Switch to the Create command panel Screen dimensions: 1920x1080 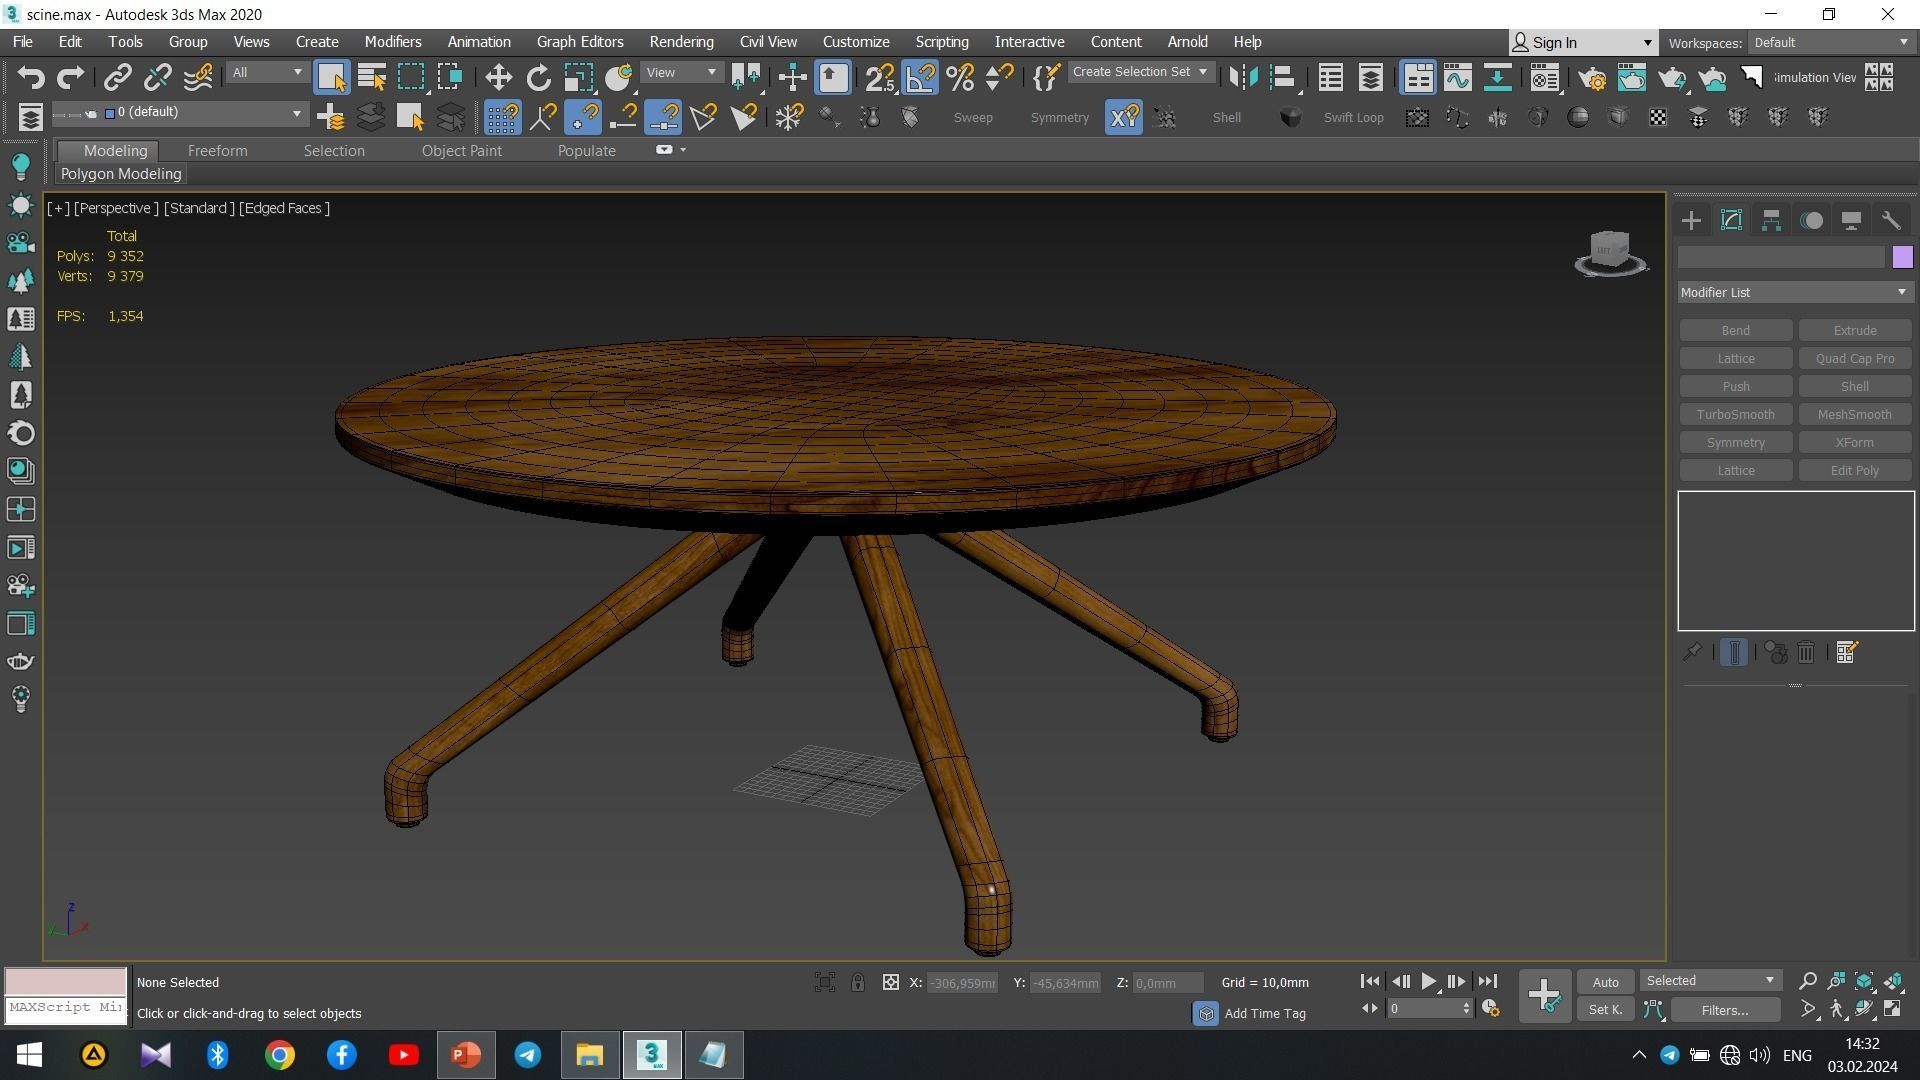(1691, 221)
